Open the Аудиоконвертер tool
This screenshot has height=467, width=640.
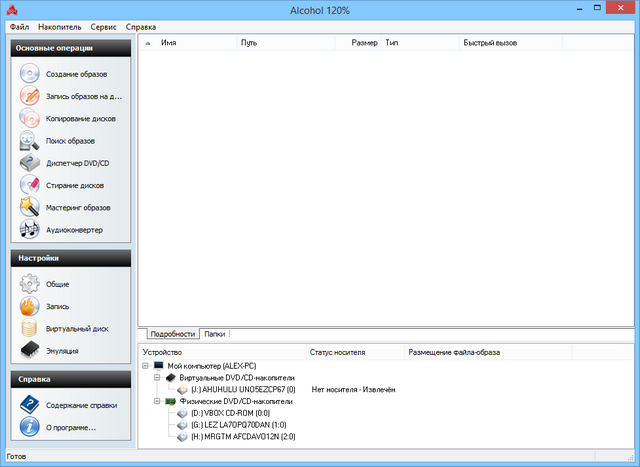pos(74,230)
